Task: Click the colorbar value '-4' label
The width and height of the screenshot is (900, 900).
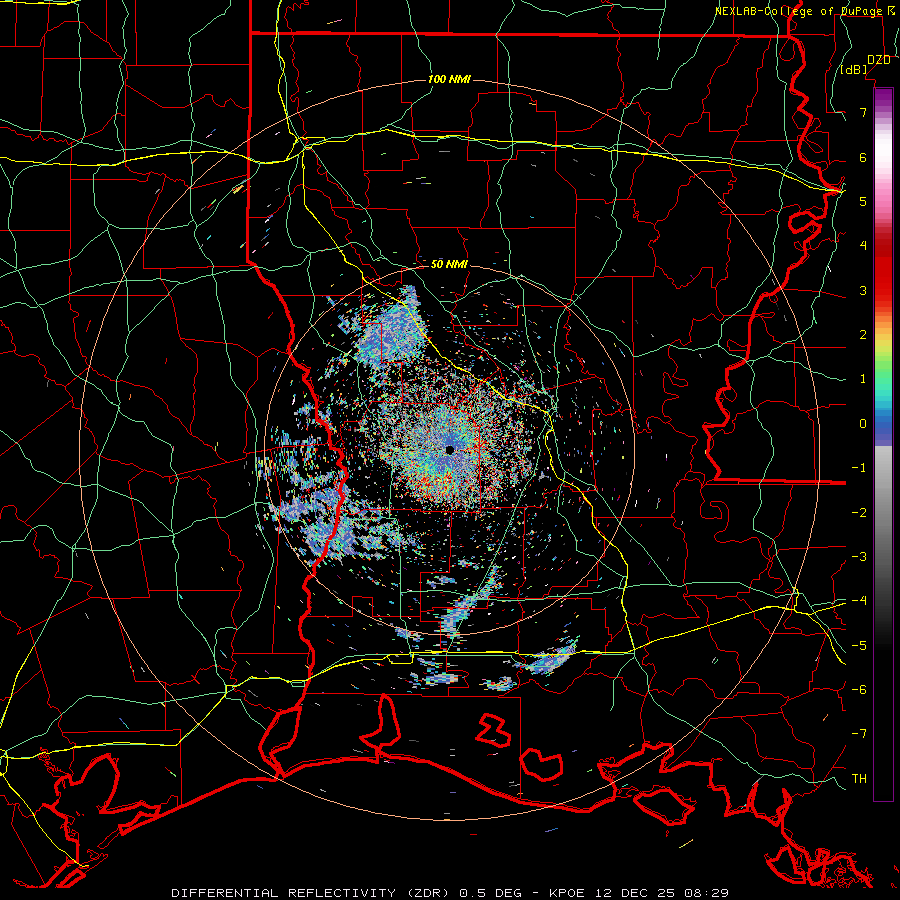Action: (859, 600)
